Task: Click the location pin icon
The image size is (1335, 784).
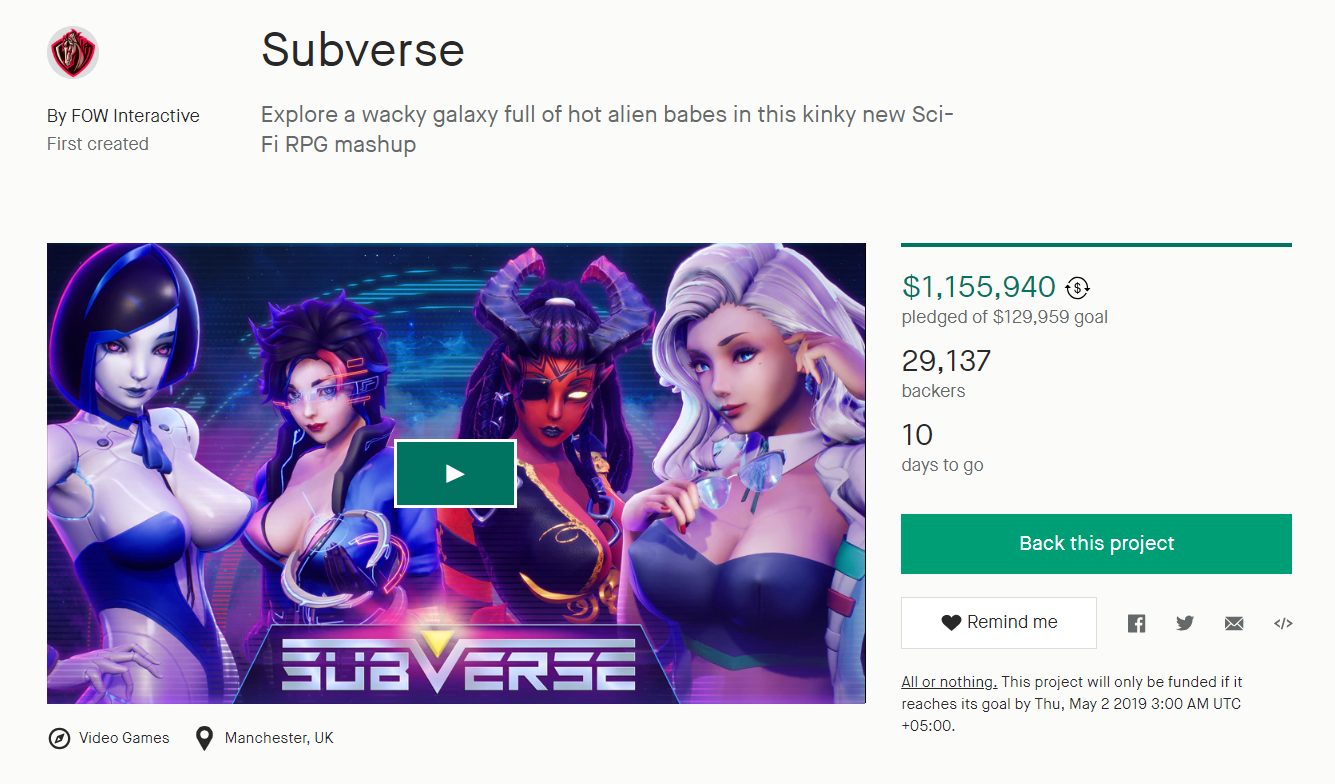Action: click(x=204, y=739)
